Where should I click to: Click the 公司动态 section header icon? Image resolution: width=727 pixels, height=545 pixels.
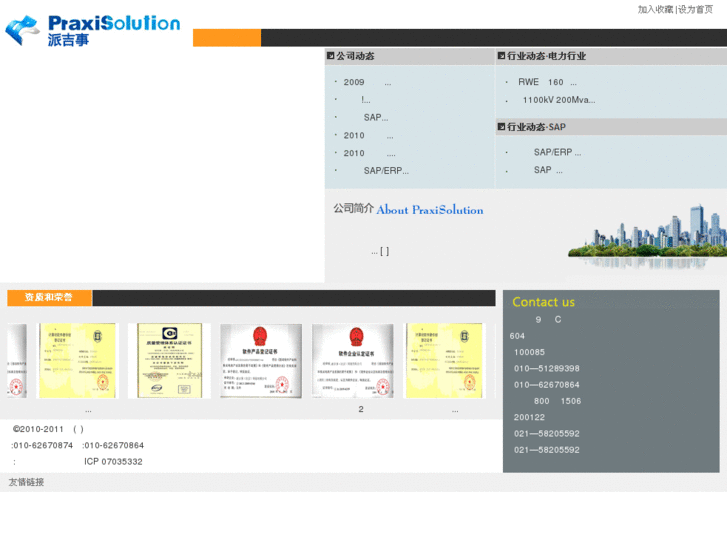tap(331, 56)
